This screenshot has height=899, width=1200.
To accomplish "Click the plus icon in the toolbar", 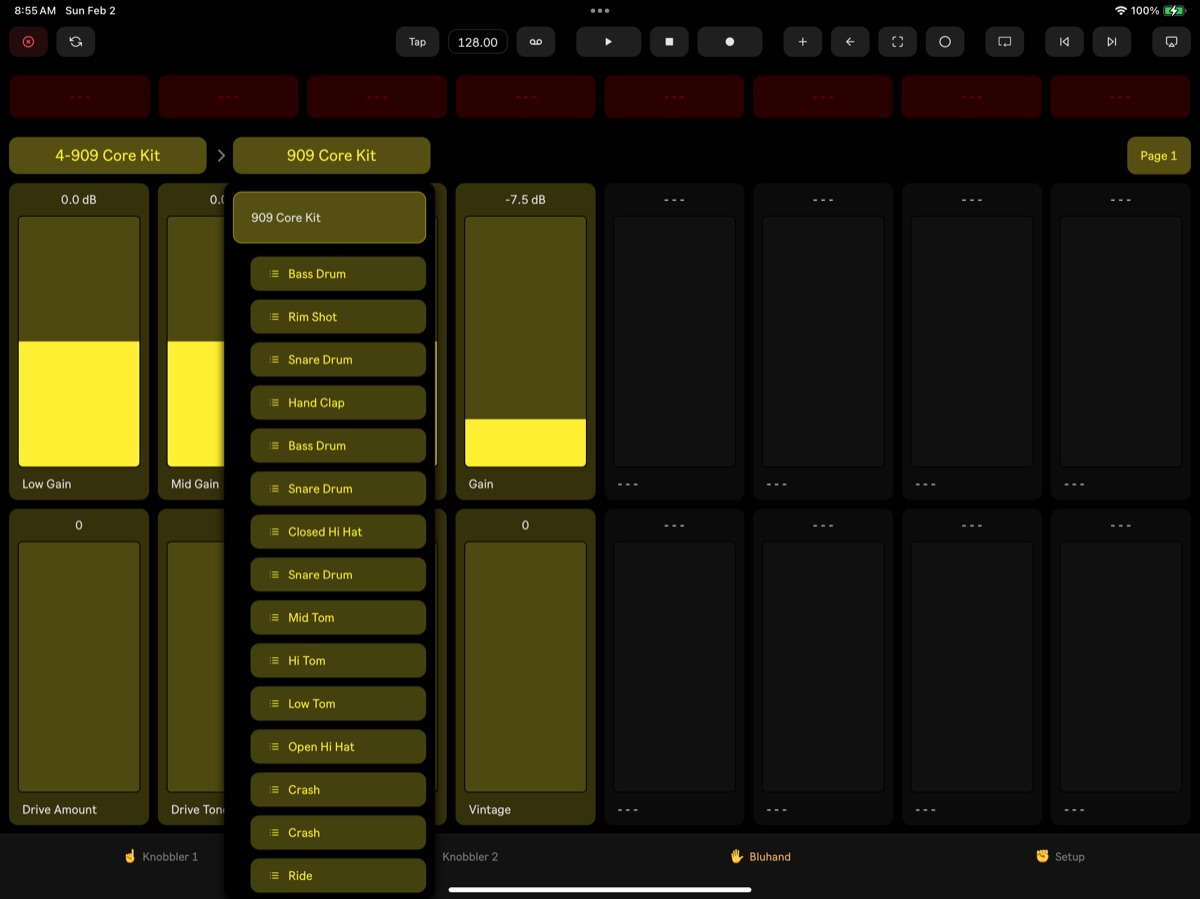I will (802, 42).
